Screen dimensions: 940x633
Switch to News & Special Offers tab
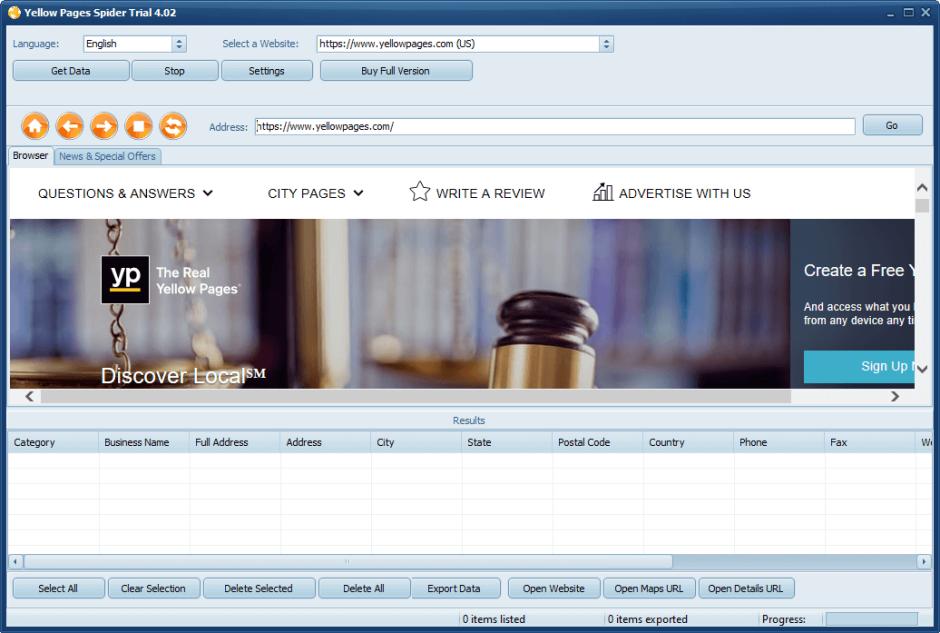click(107, 156)
